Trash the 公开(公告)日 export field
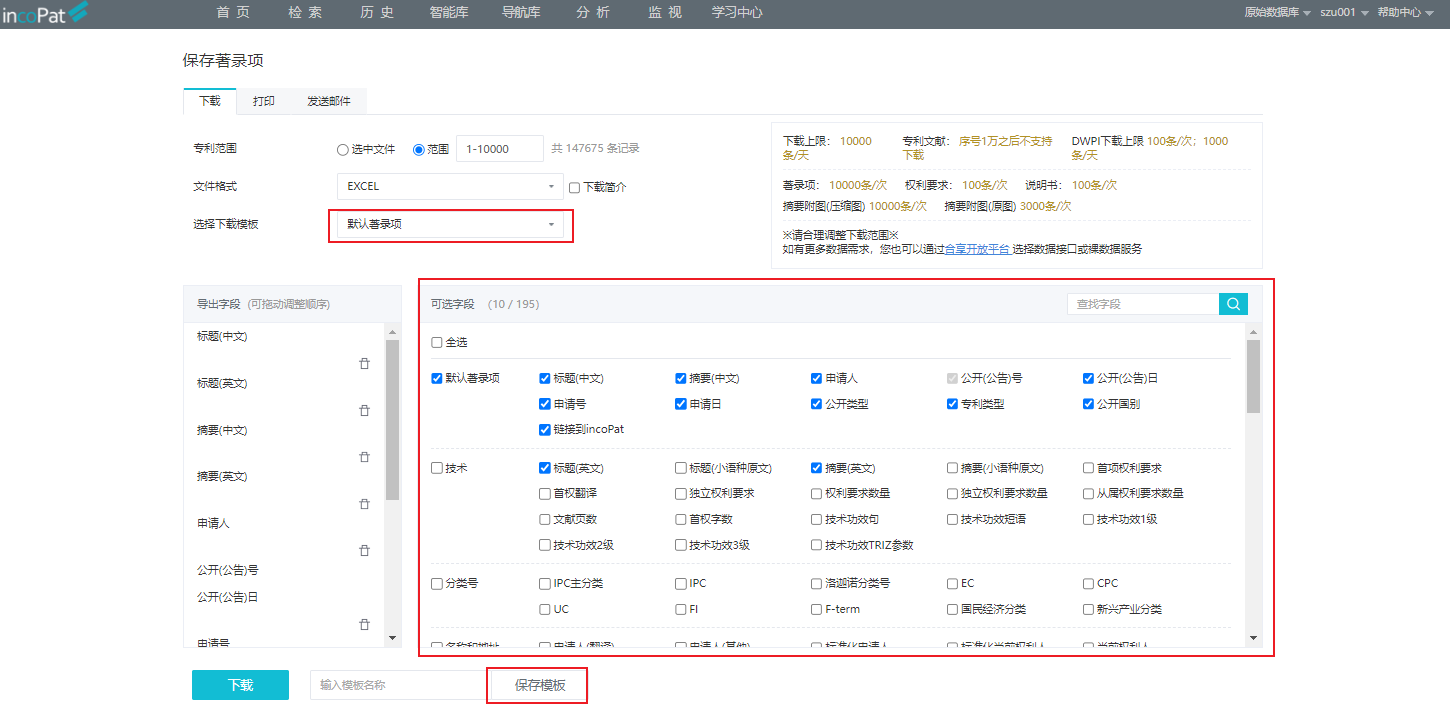 pyautogui.click(x=364, y=624)
